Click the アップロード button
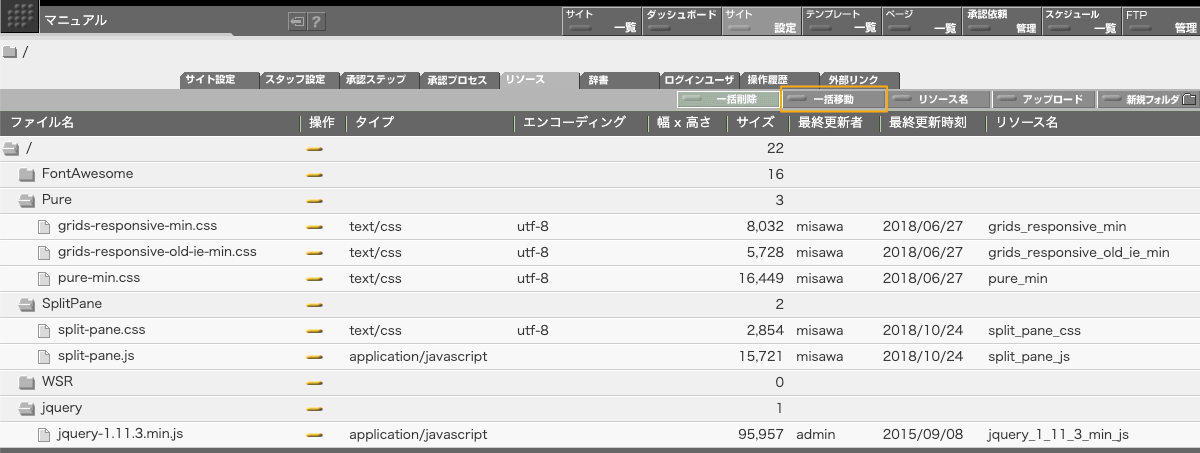 1045,100
